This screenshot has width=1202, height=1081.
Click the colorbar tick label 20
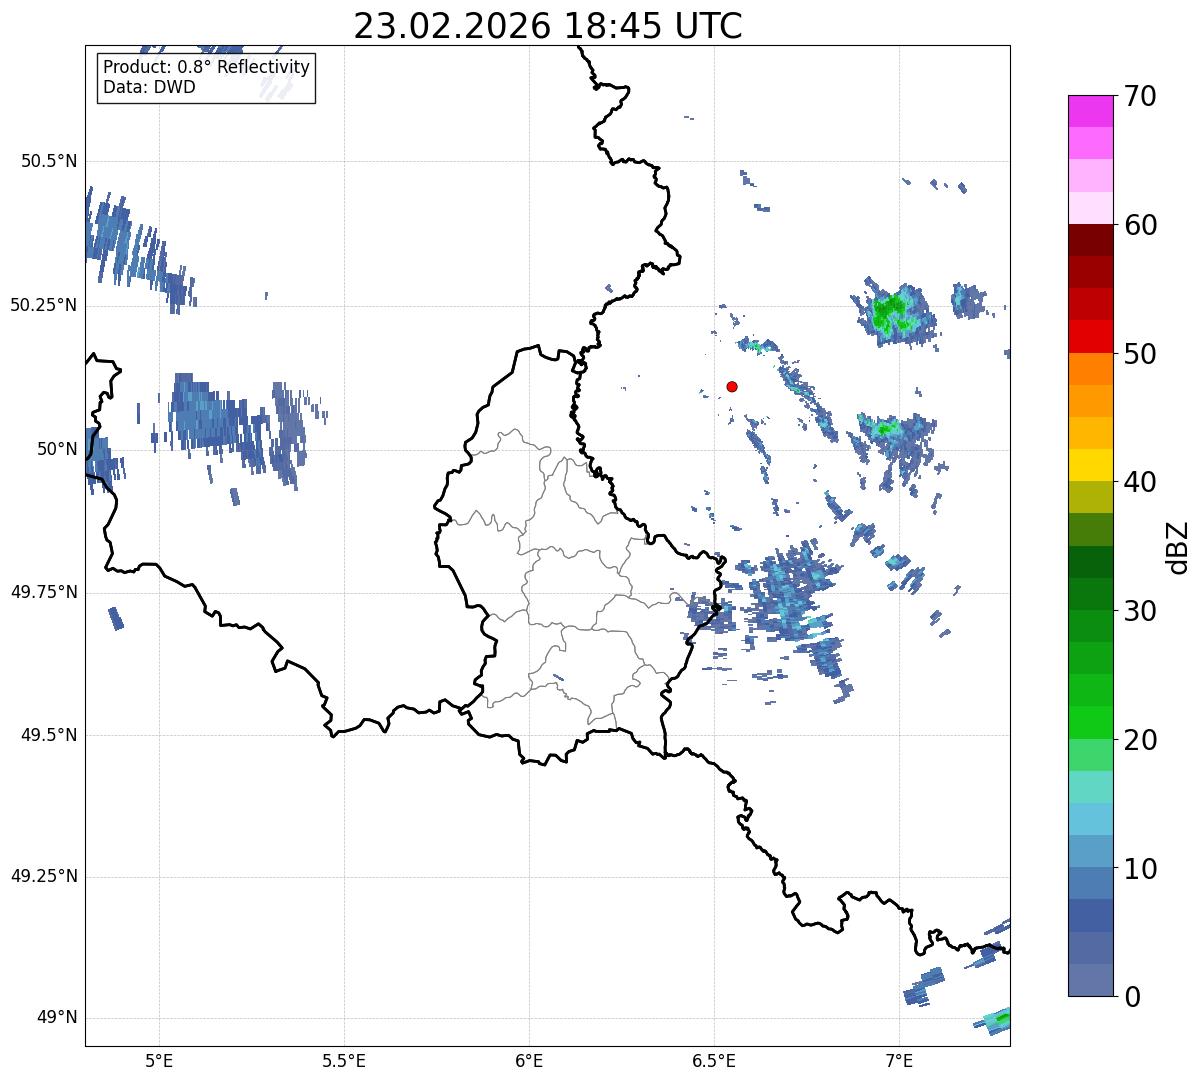pyautogui.click(x=1140, y=740)
